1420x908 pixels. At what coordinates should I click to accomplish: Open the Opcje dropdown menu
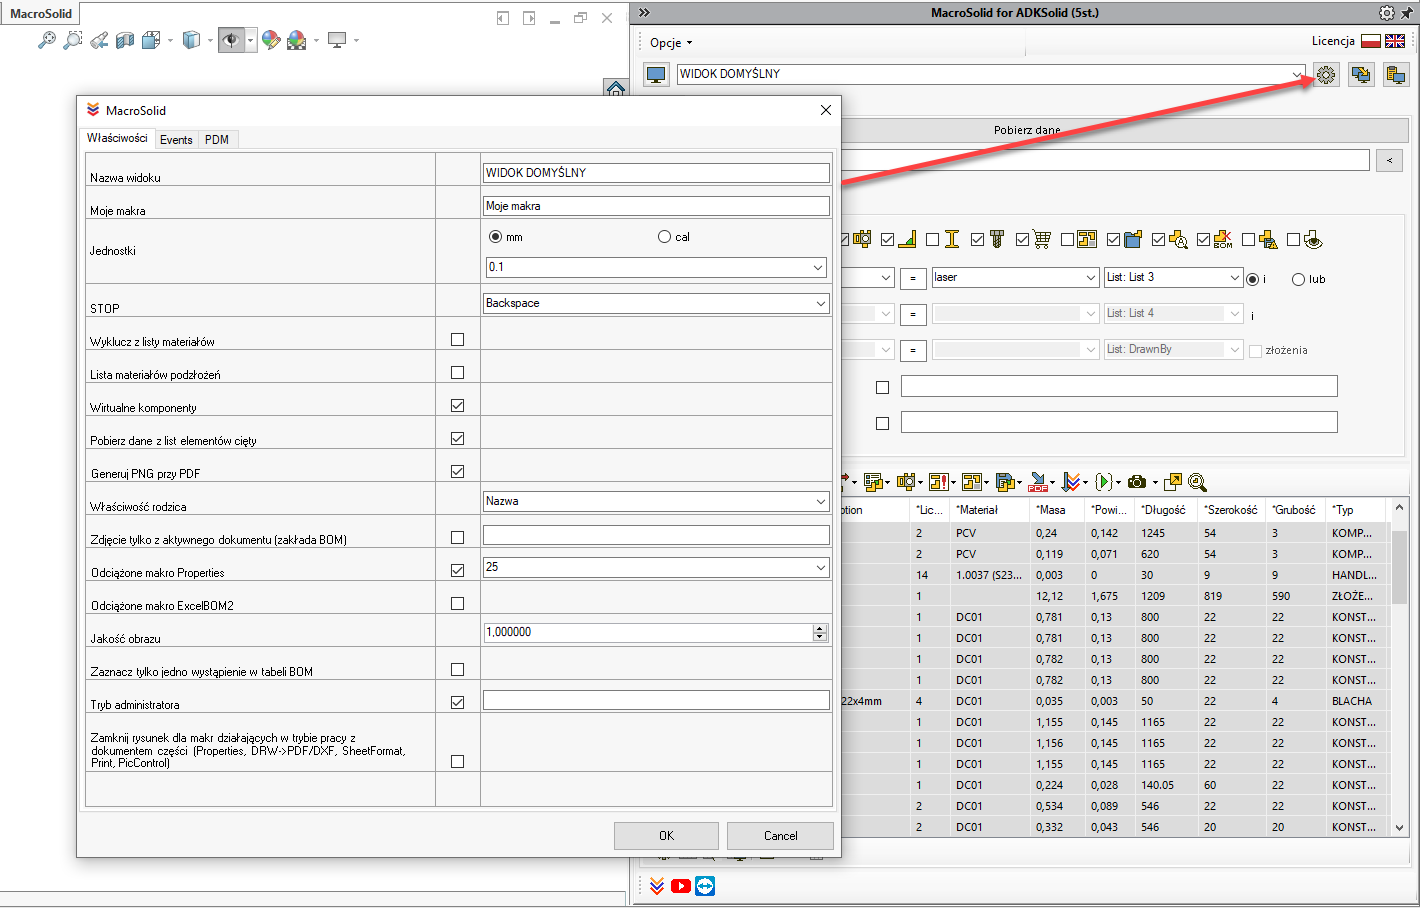click(670, 43)
